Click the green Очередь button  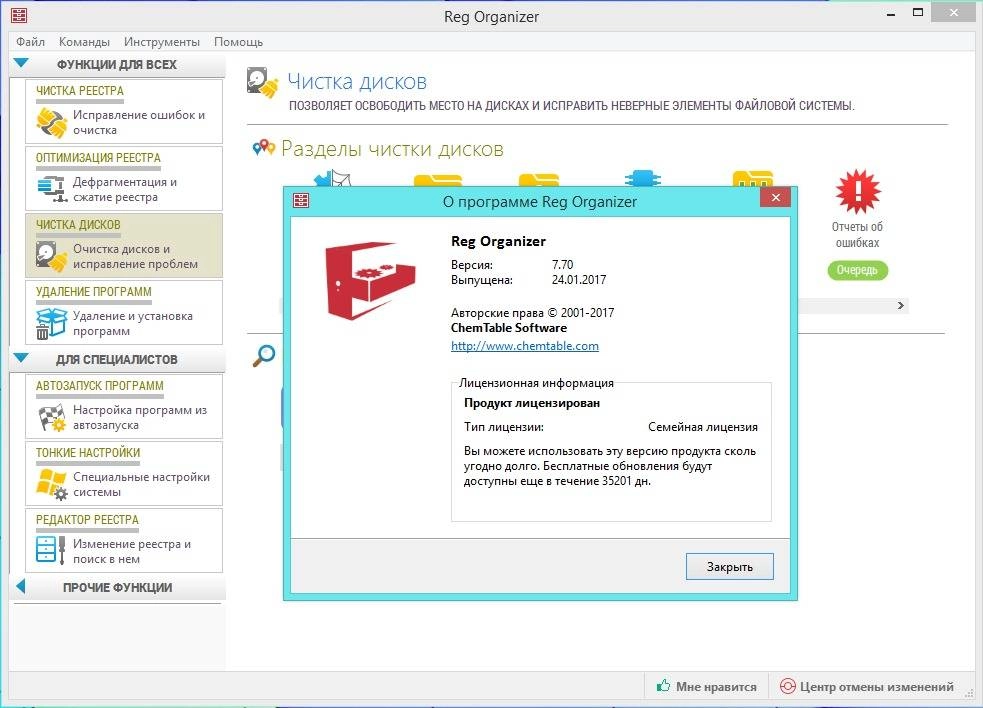click(x=858, y=270)
